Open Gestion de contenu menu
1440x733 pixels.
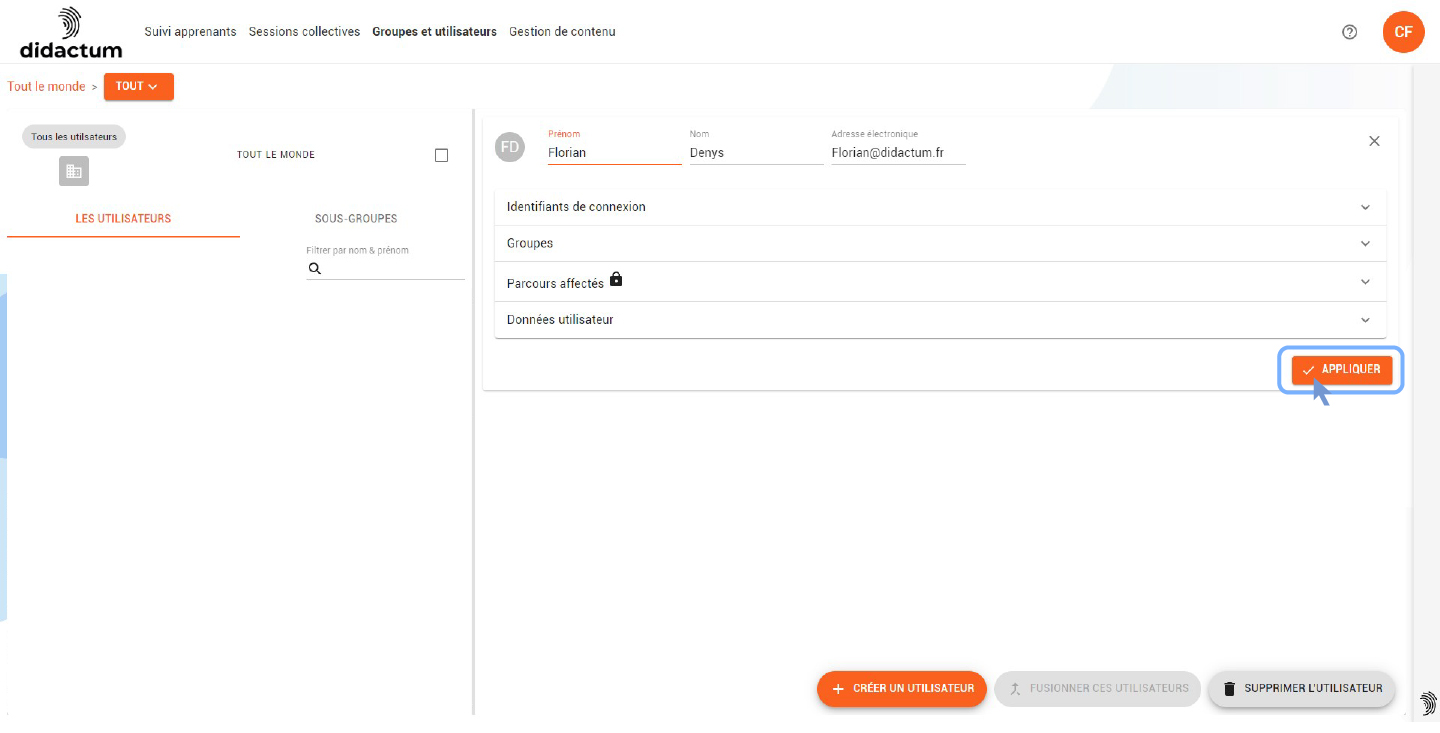coord(562,32)
